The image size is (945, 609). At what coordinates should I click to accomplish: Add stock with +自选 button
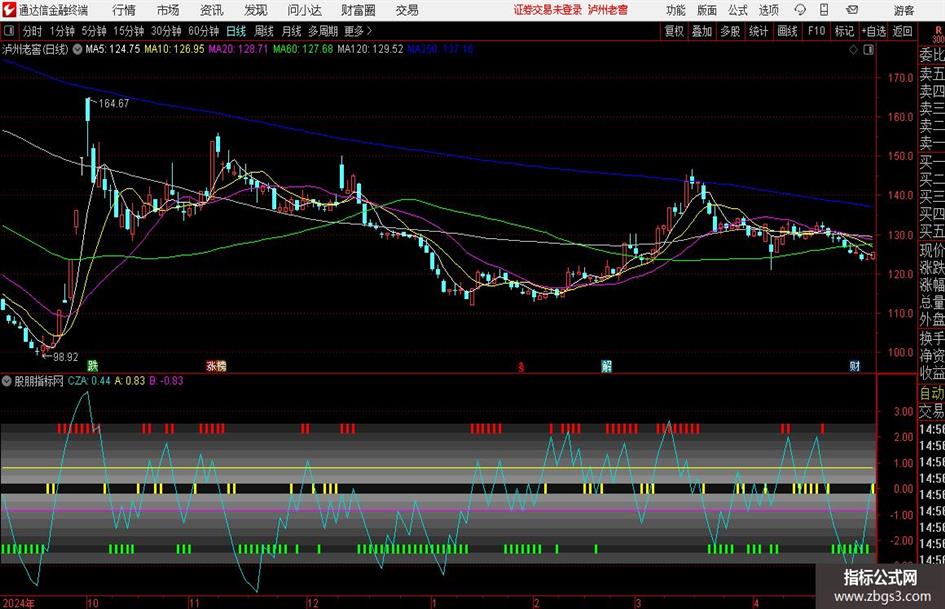[x=874, y=31]
